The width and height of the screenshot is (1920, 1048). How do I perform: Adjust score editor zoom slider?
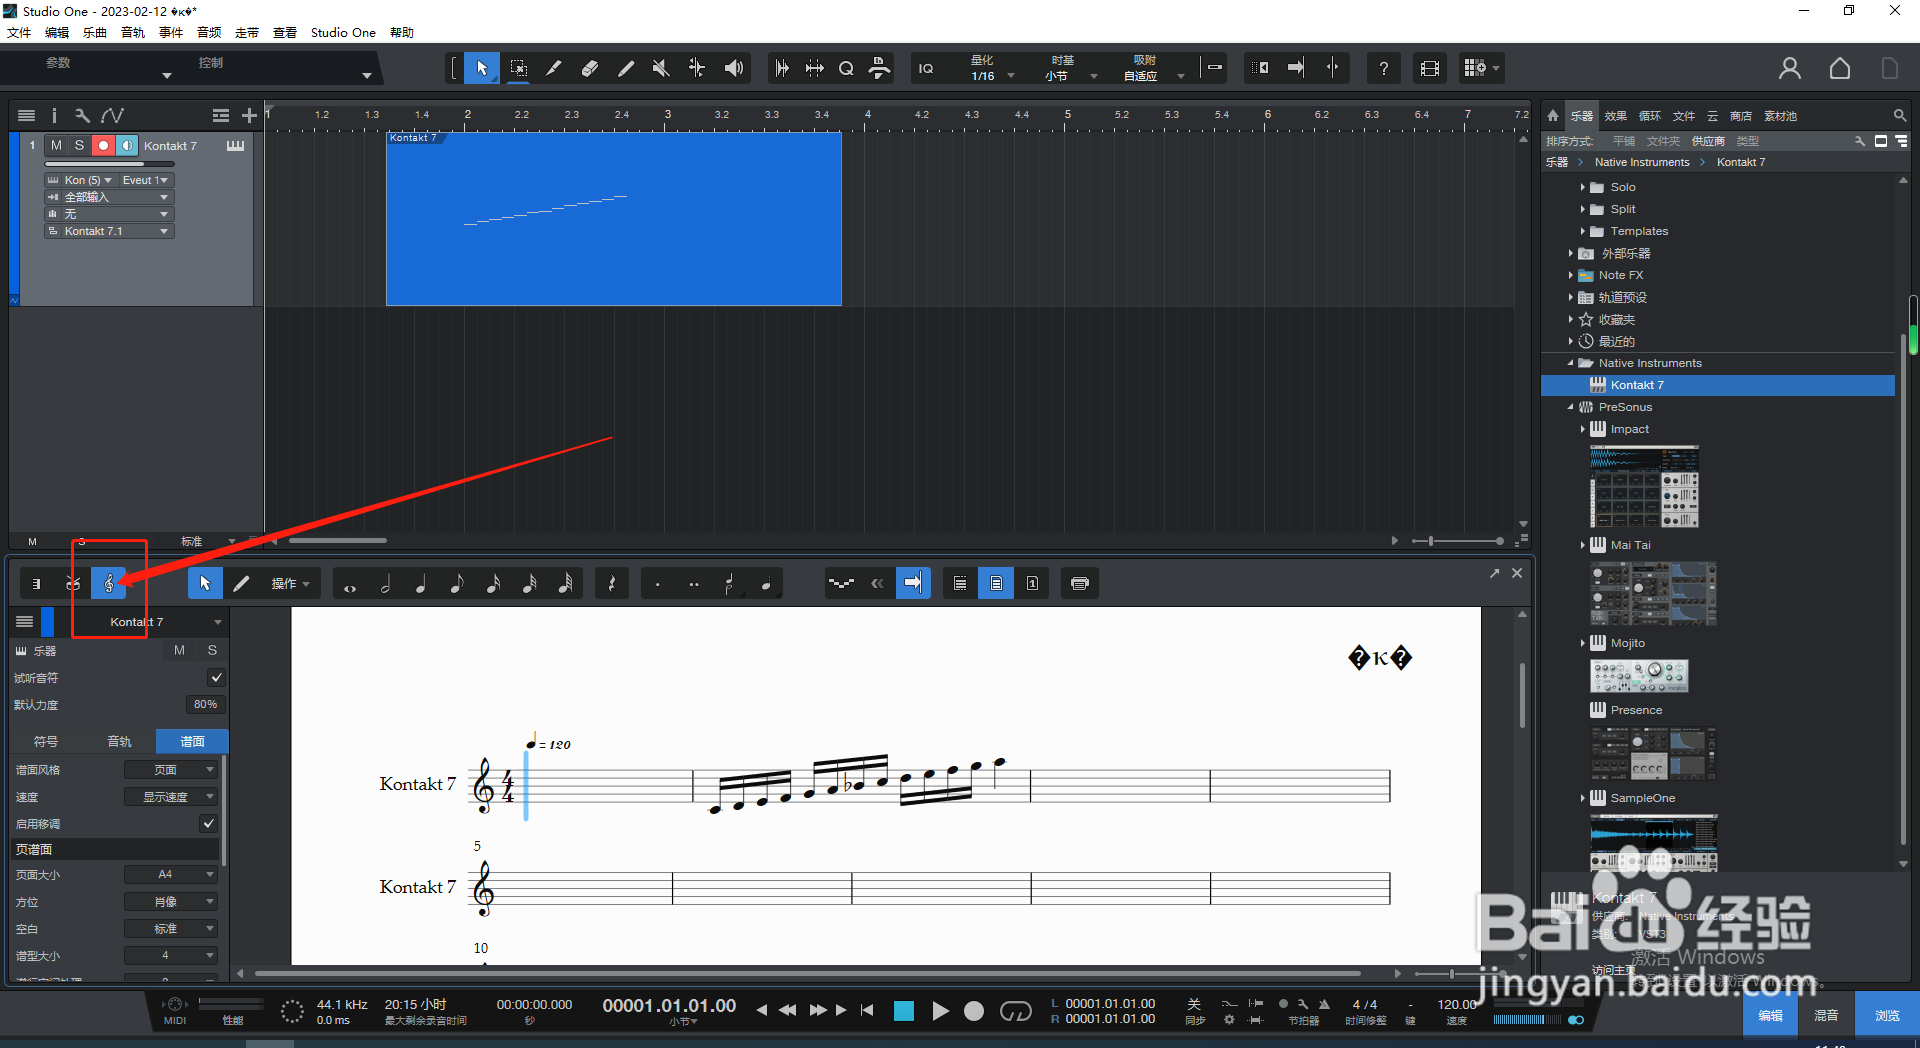1452,973
